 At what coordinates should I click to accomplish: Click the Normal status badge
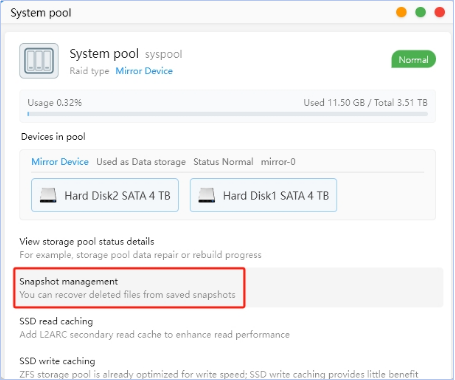[413, 59]
